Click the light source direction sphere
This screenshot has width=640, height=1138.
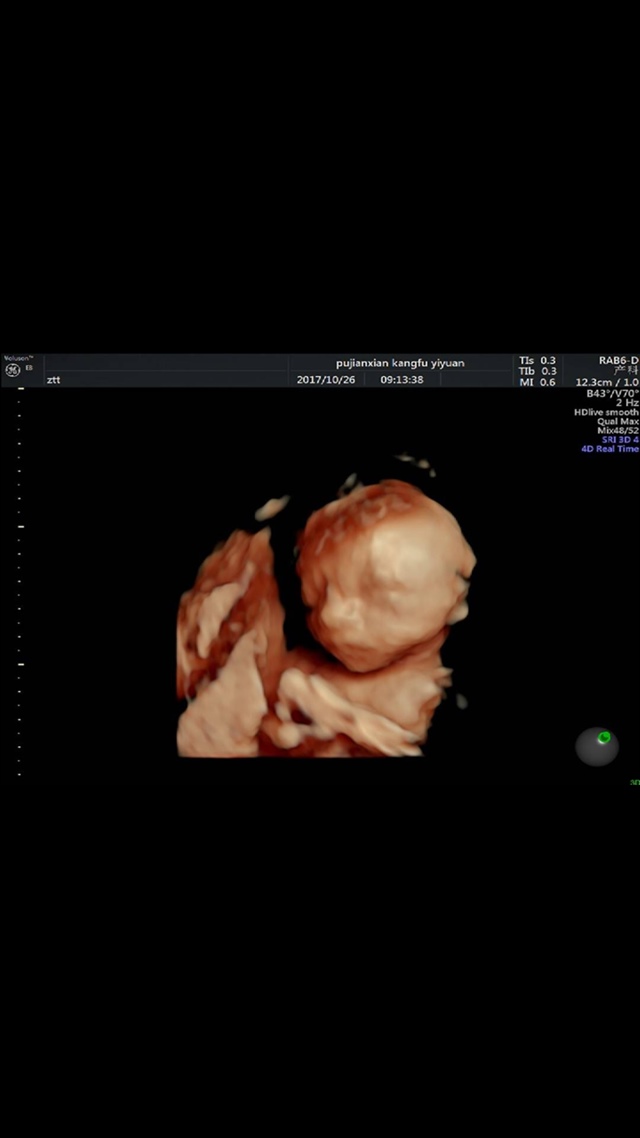click(596, 746)
